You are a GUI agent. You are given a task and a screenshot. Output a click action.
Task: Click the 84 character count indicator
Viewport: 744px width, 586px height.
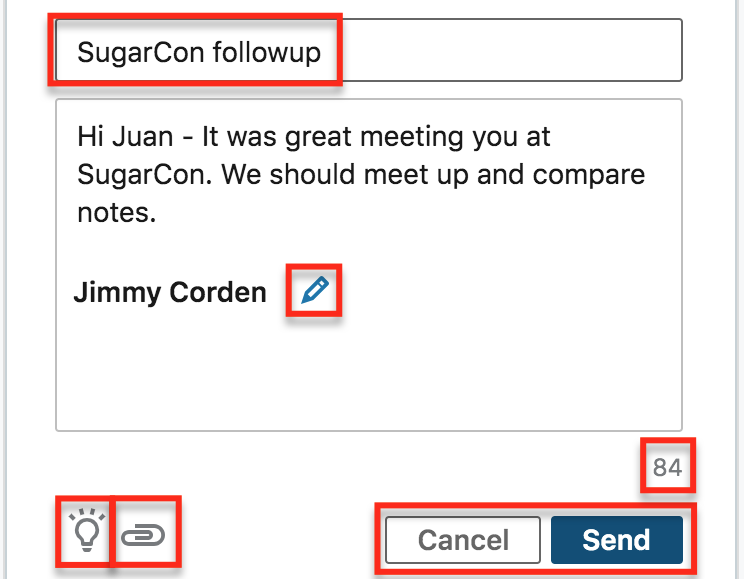(667, 467)
